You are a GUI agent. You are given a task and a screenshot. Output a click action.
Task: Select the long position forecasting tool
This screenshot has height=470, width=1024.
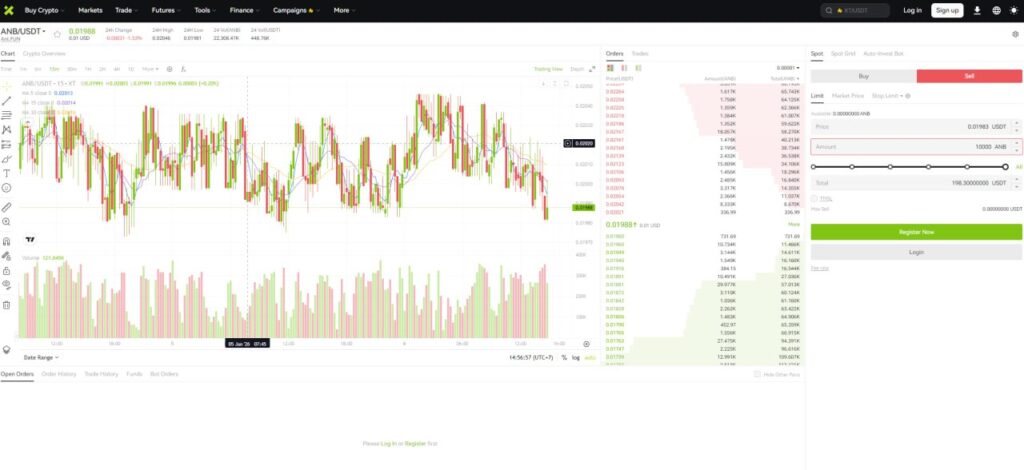pyautogui.click(x=7, y=144)
